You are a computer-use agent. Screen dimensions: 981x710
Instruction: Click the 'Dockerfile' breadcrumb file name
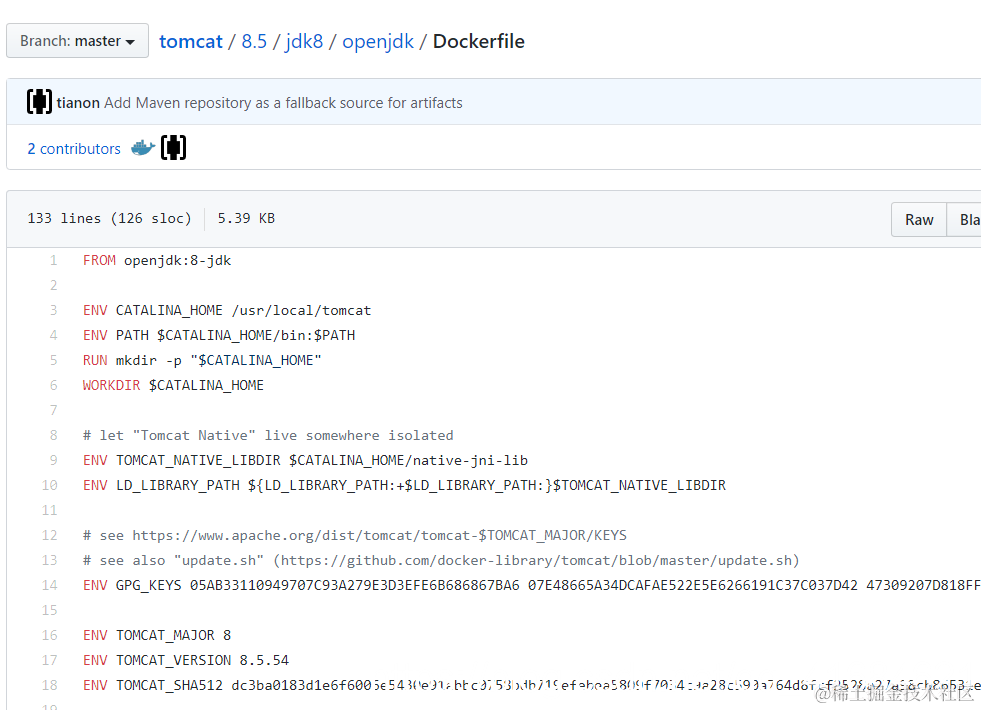[479, 41]
